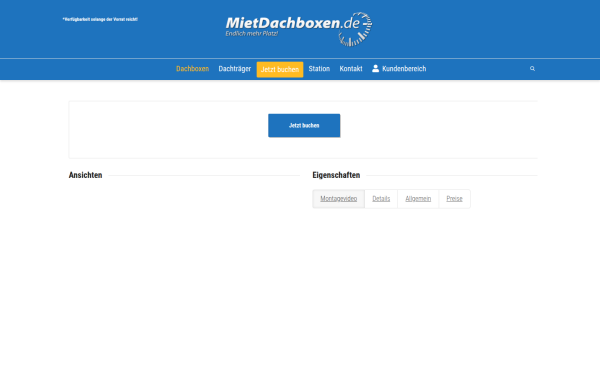Show the Preise tab

click(x=454, y=199)
